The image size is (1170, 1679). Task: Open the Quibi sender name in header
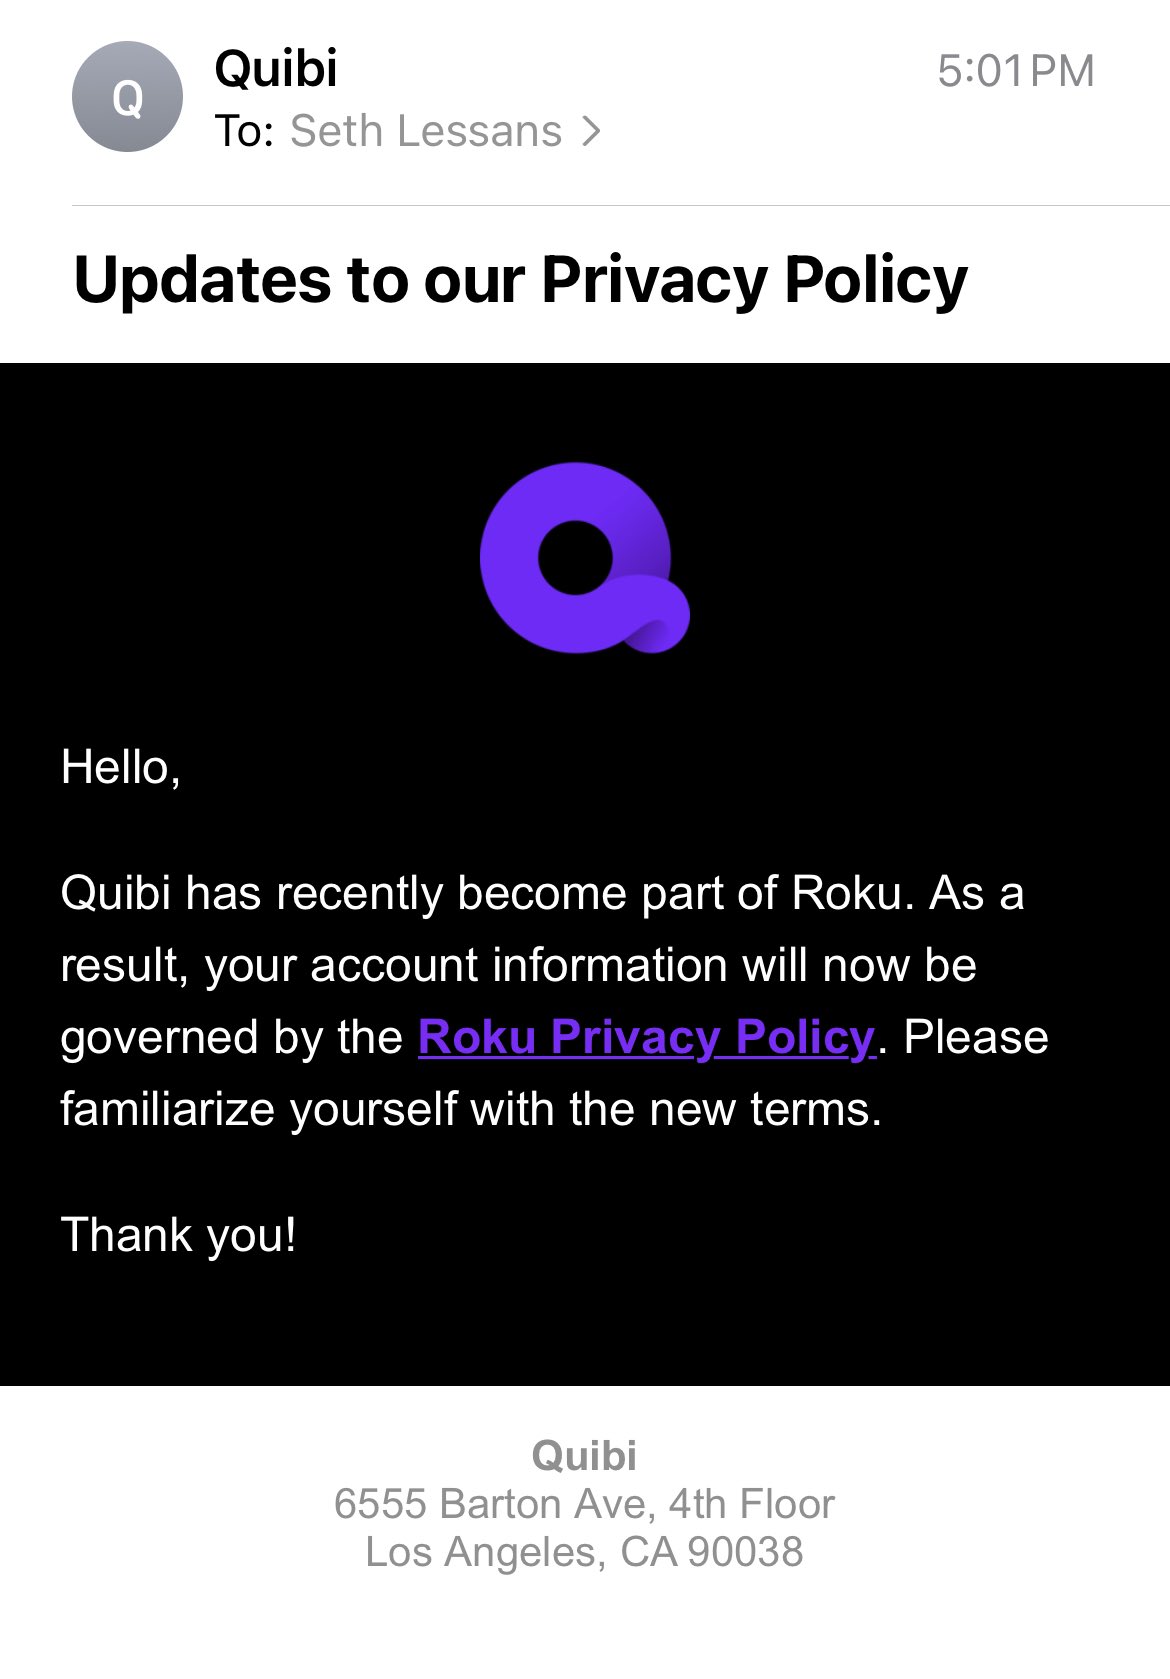(276, 69)
